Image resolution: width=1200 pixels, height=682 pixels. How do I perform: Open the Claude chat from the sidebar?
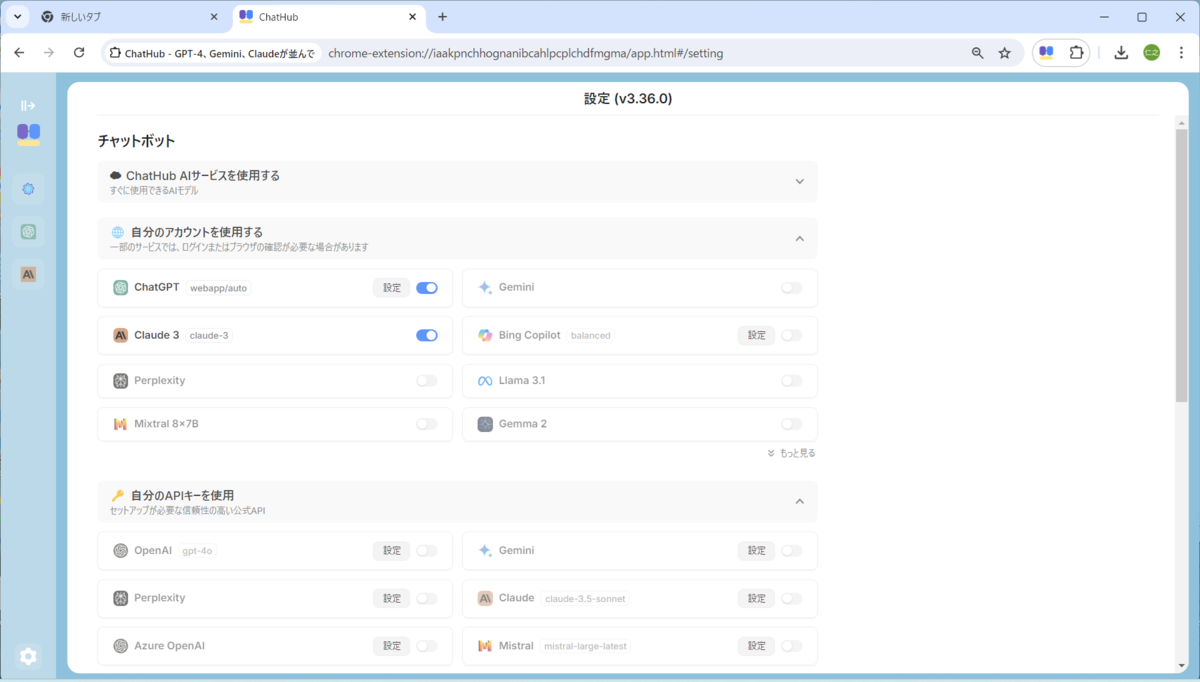point(28,274)
